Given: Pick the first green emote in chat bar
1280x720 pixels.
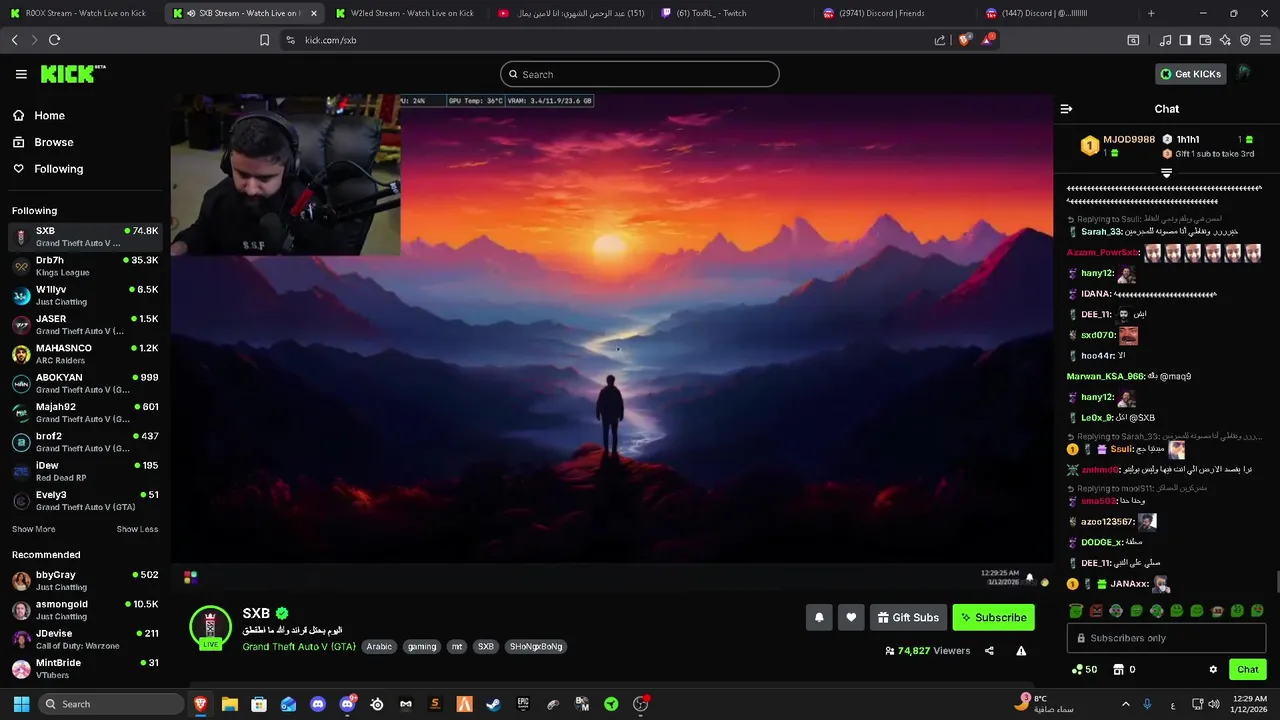Looking at the screenshot, I should [1076, 611].
